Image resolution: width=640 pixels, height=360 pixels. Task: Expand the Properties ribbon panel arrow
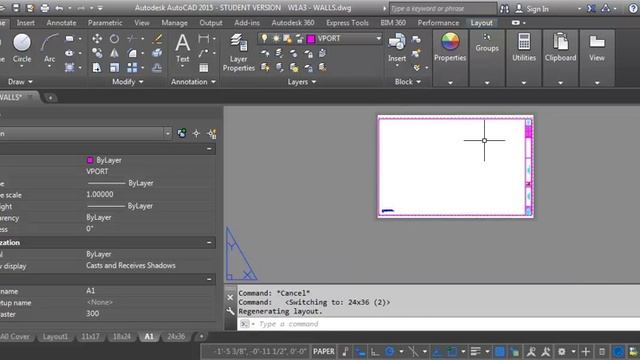tap(450, 83)
